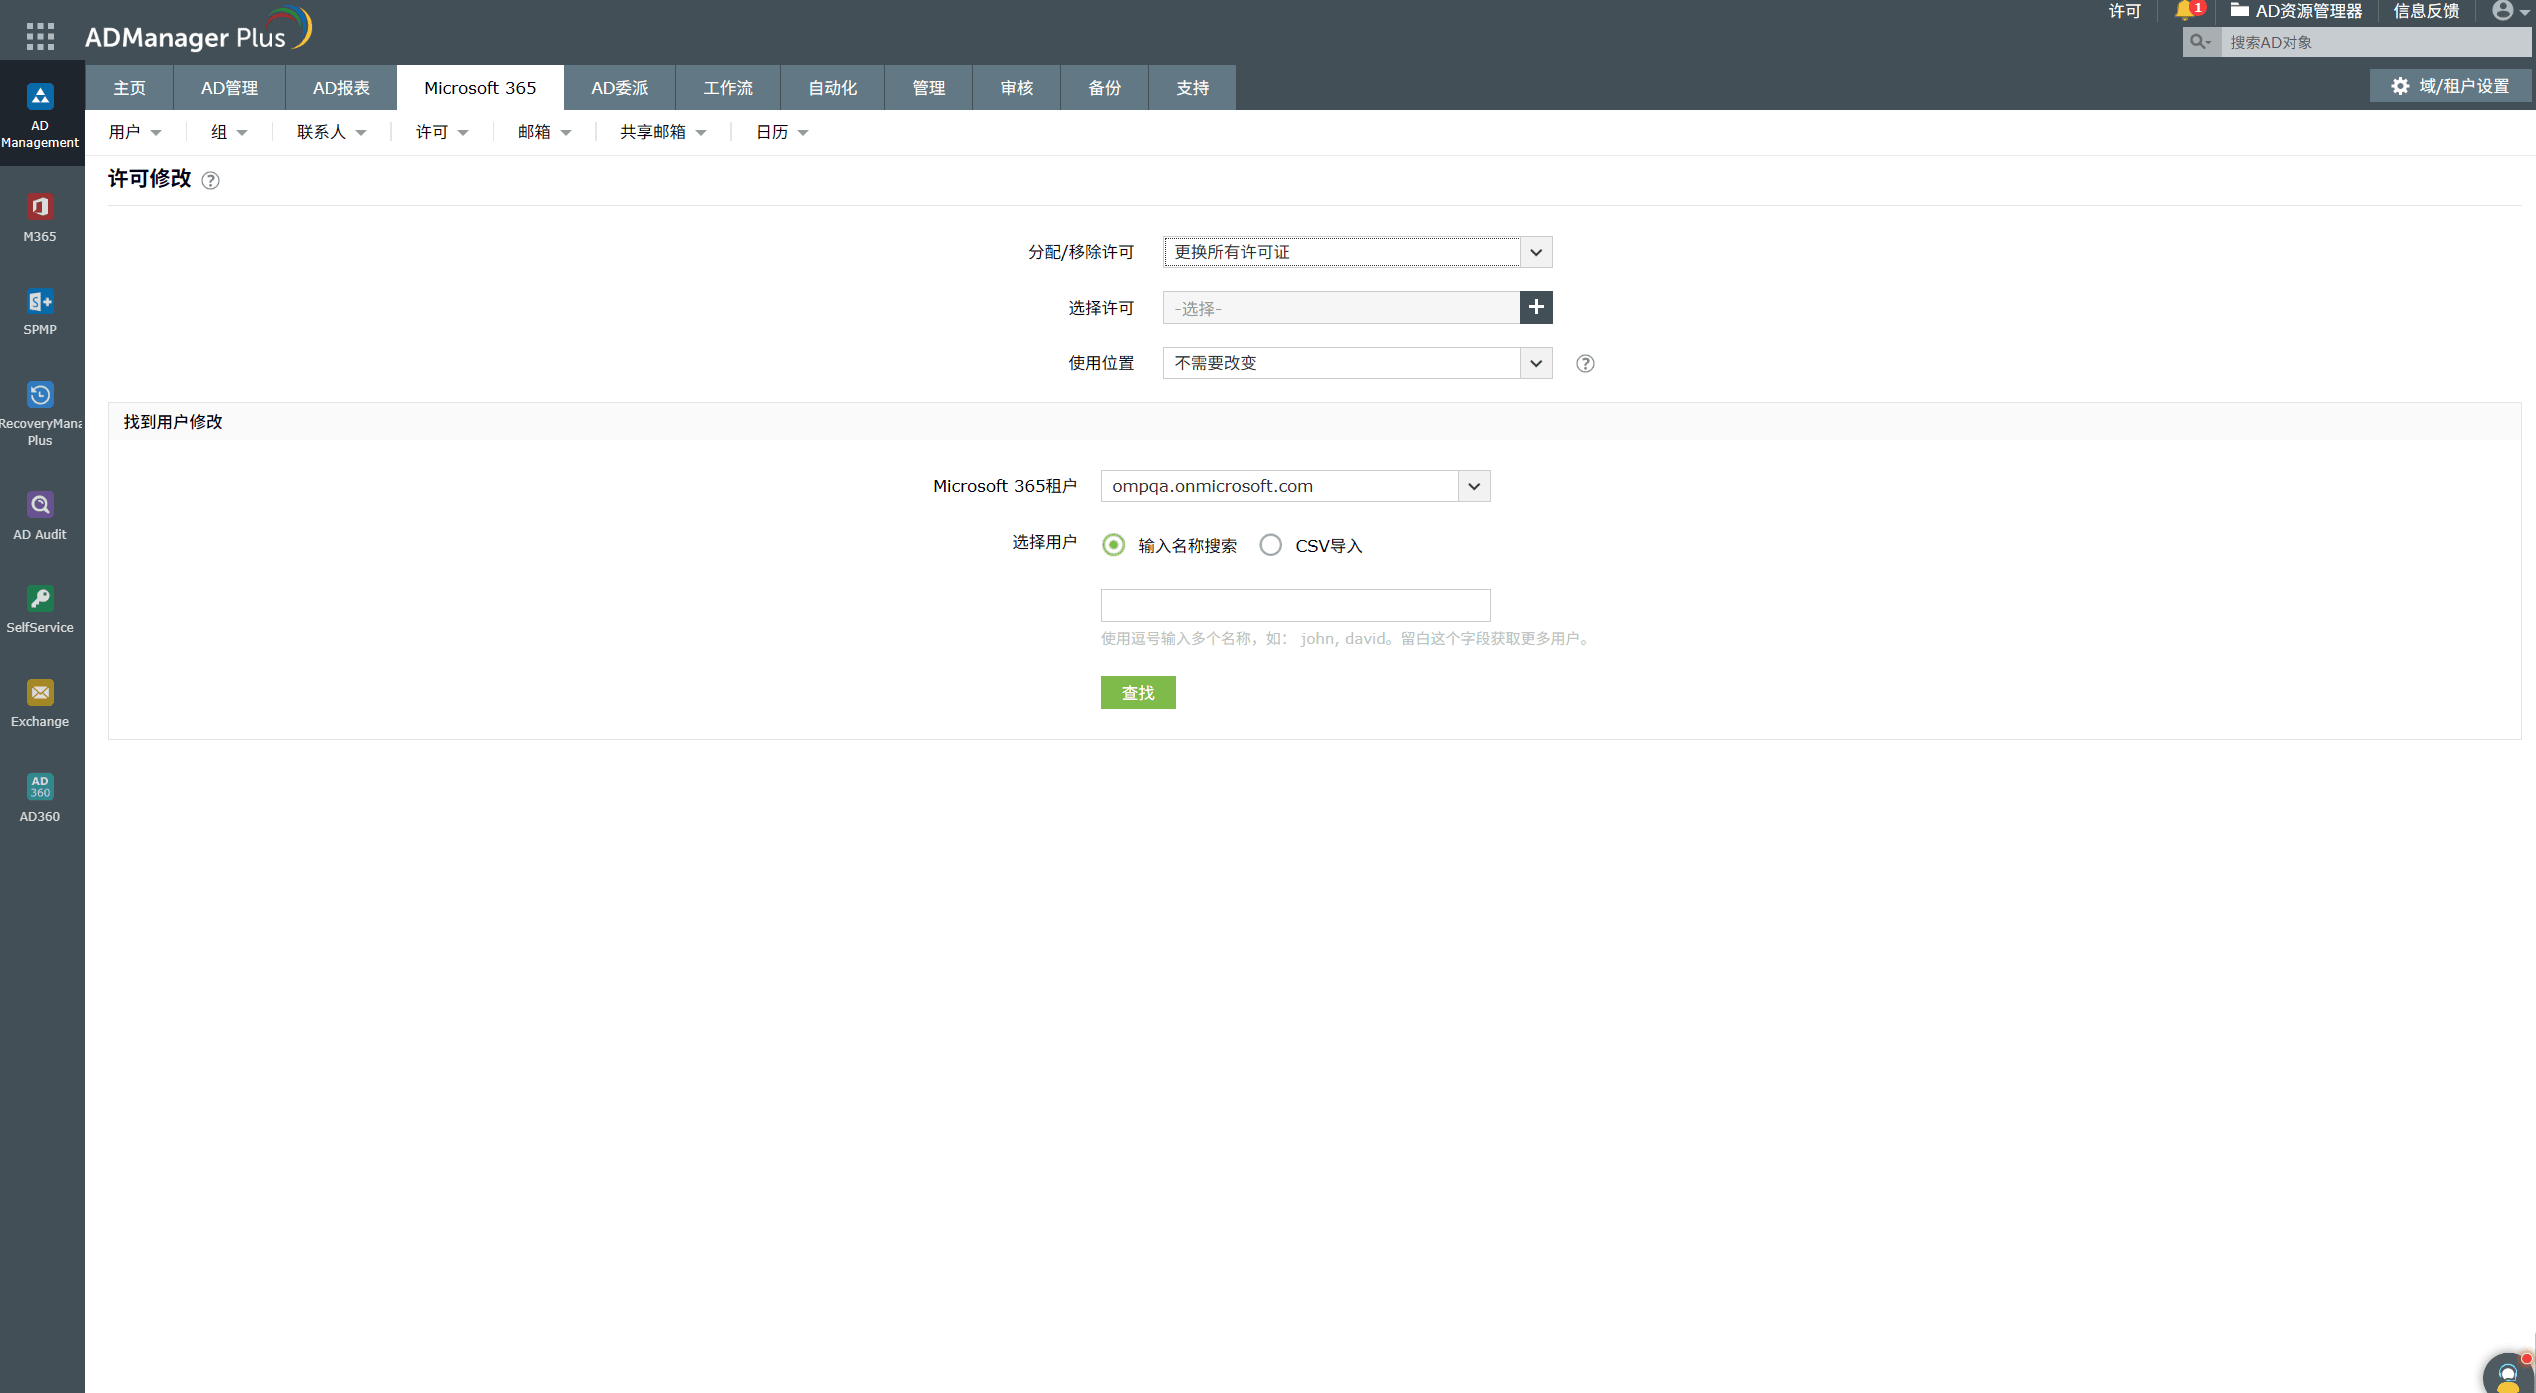Screen dimensions: 2536x1393
Task: Click the user name search input field
Action: coord(1295,605)
